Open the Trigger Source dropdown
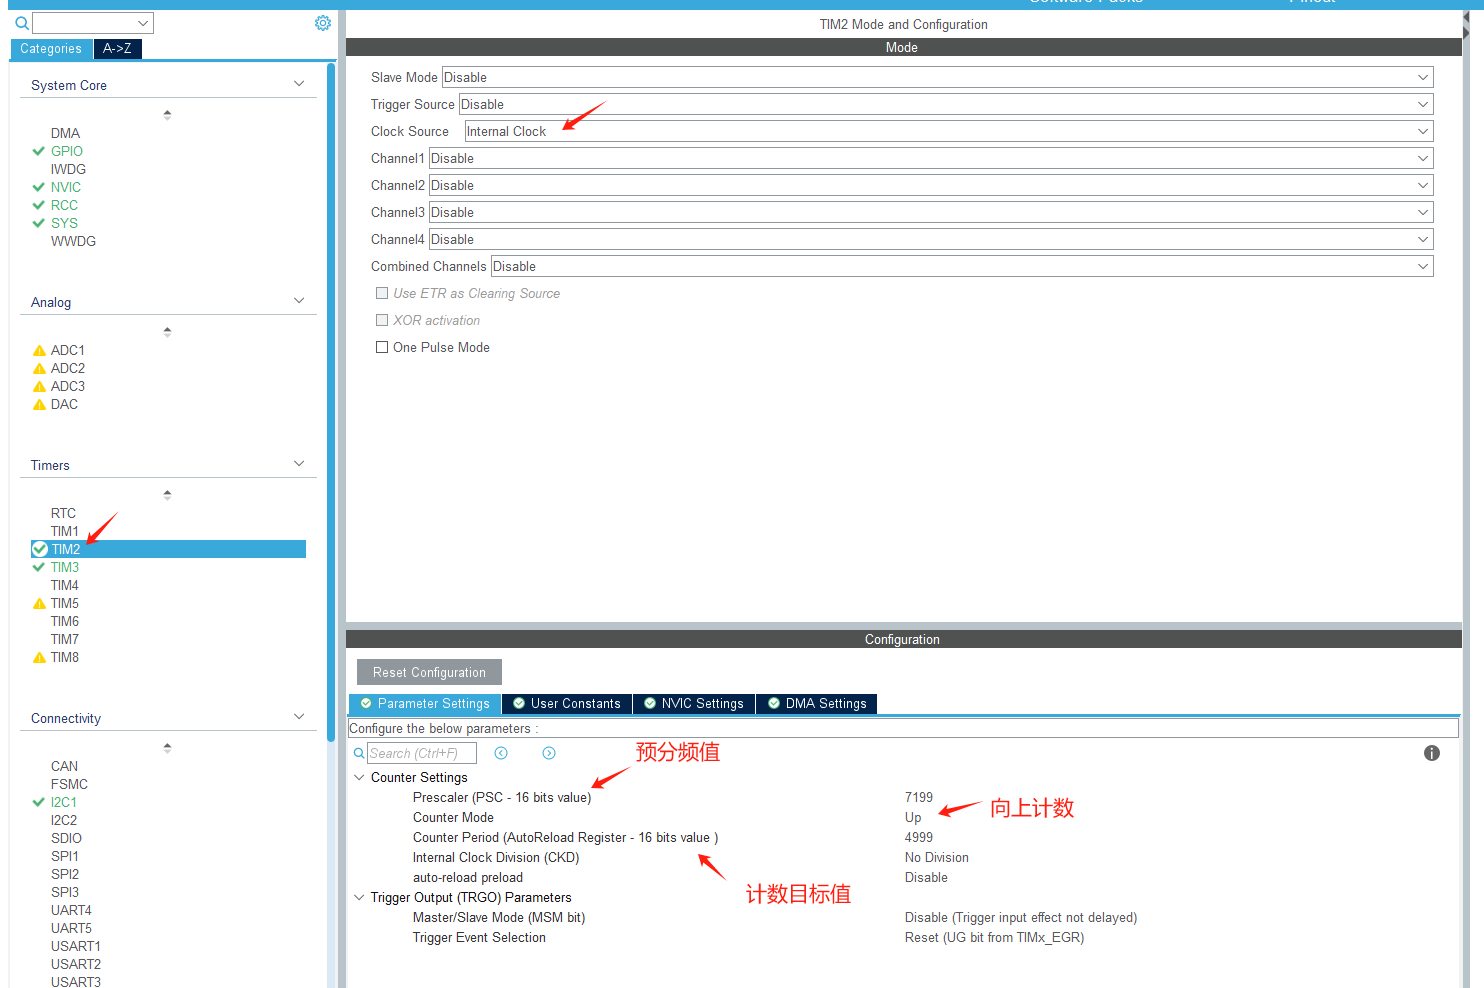The height and width of the screenshot is (988, 1484). [x=946, y=104]
